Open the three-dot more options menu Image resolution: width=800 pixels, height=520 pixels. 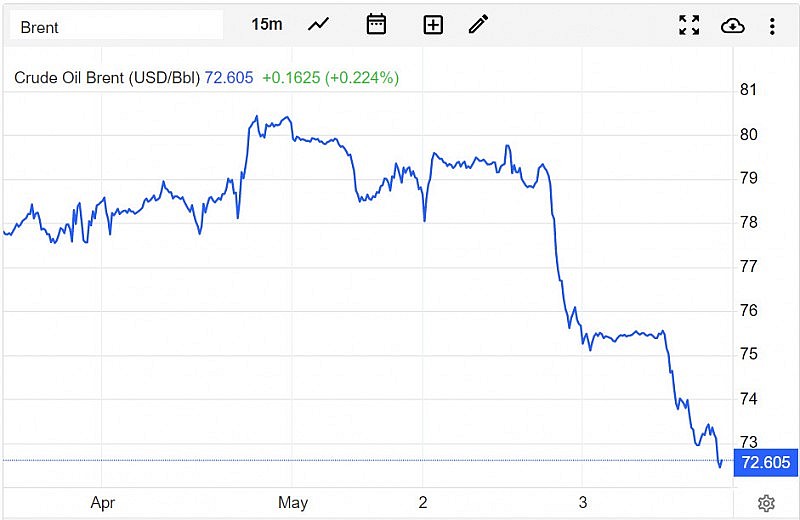[772, 25]
